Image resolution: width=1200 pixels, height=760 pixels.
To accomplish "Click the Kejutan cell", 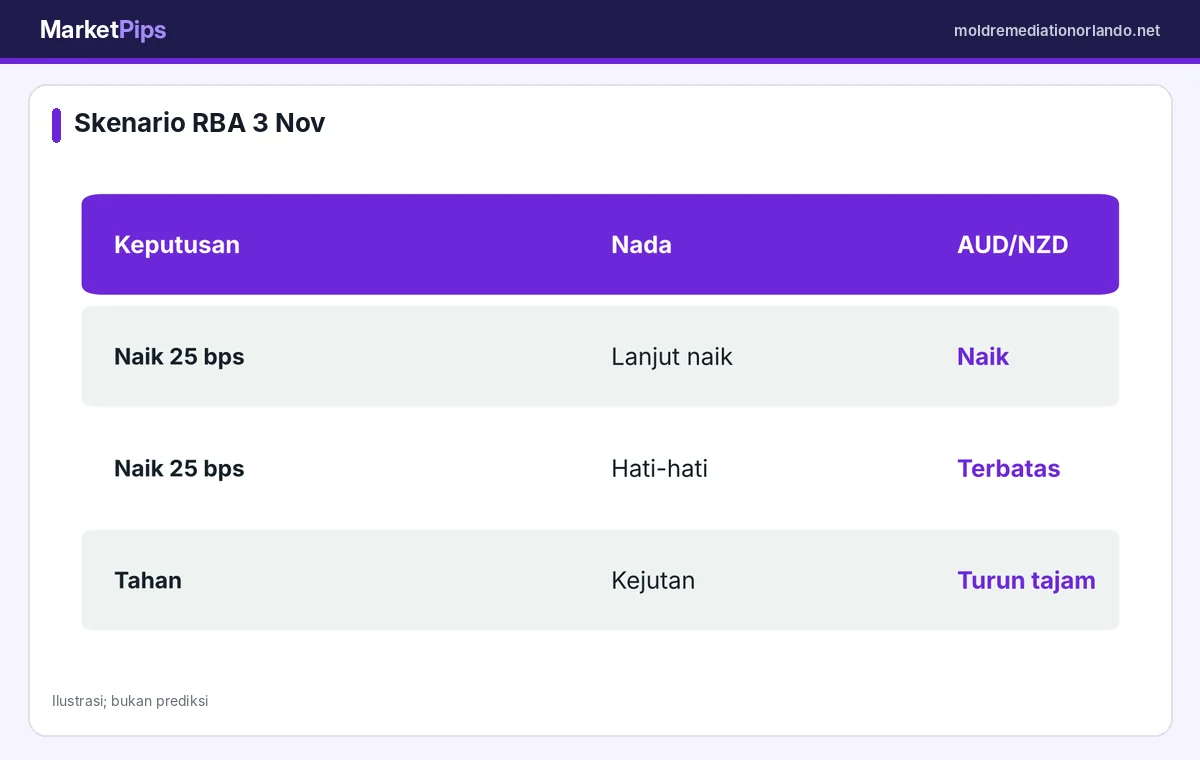I will [x=653, y=581].
